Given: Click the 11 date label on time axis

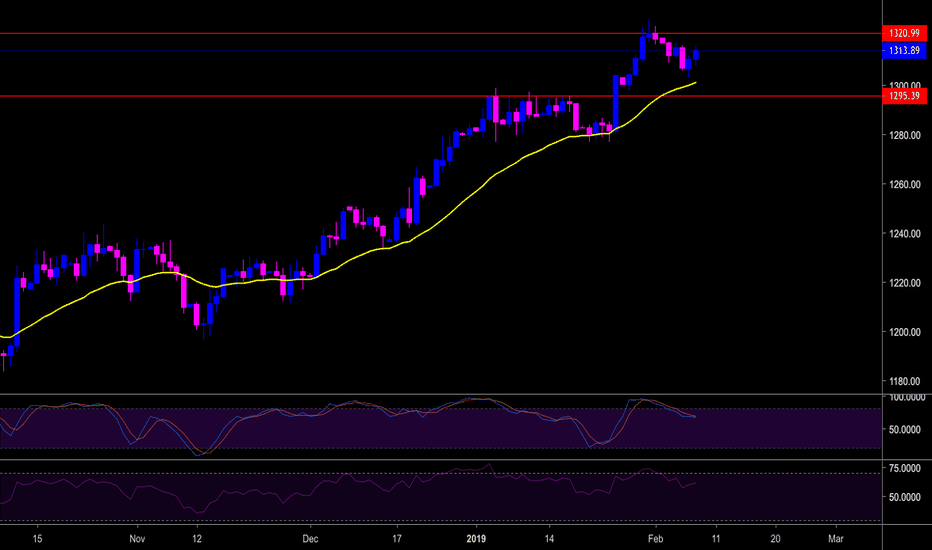Looking at the screenshot, I should pos(716,539).
